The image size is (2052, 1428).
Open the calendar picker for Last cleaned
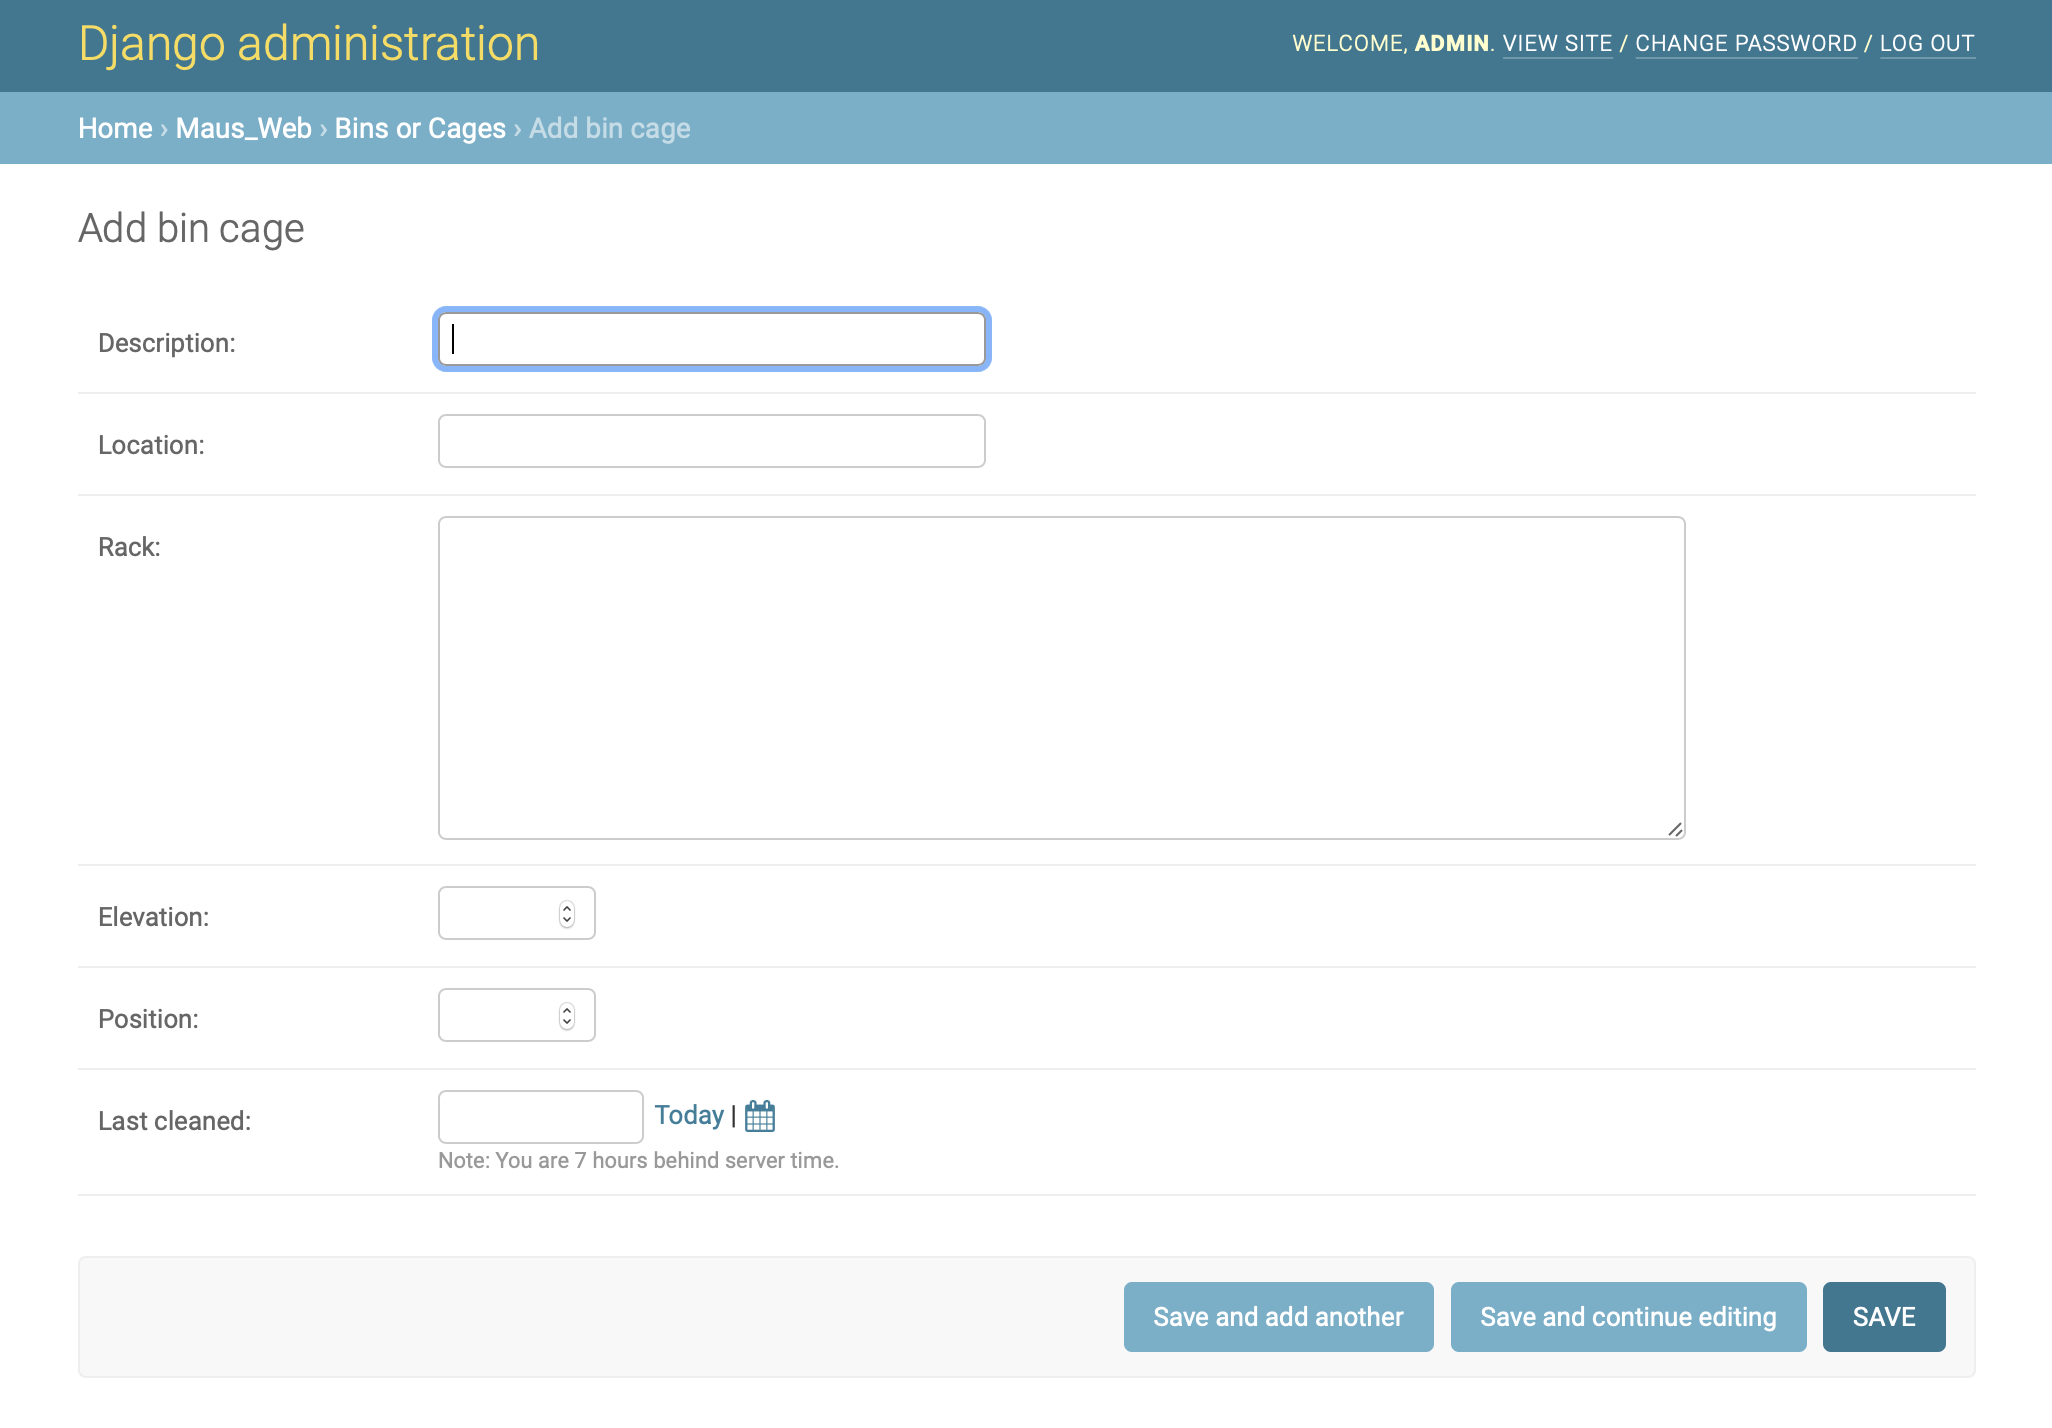click(760, 1116)
